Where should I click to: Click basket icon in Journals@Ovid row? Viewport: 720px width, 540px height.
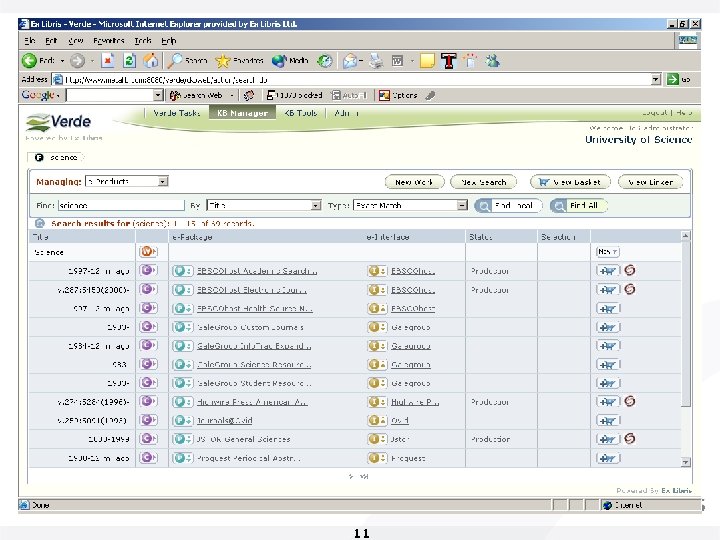tap(608, 420)
